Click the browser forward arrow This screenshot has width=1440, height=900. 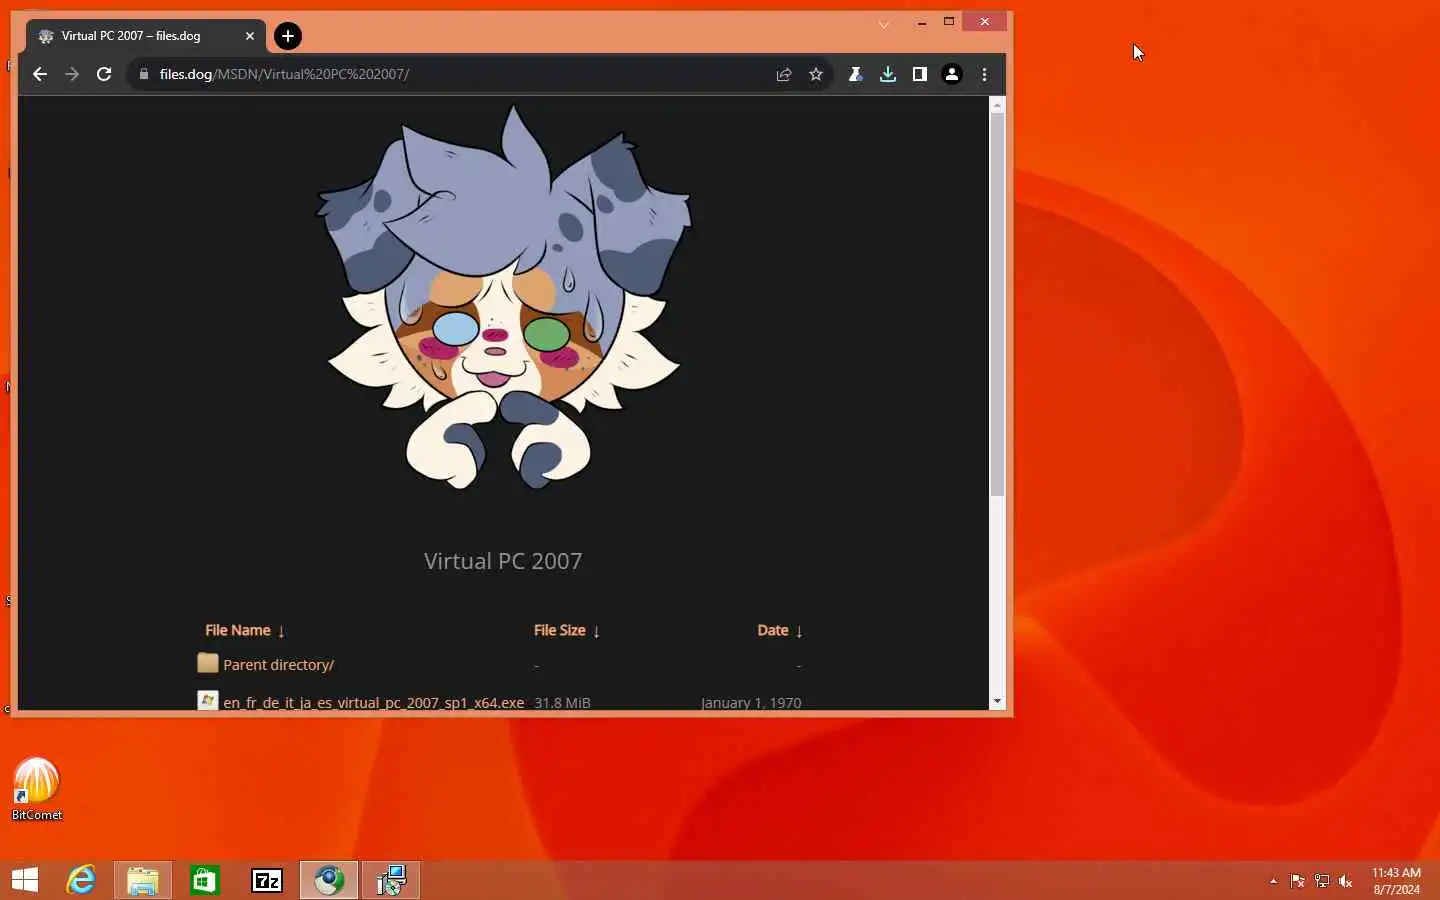click(x=72, y=74)
